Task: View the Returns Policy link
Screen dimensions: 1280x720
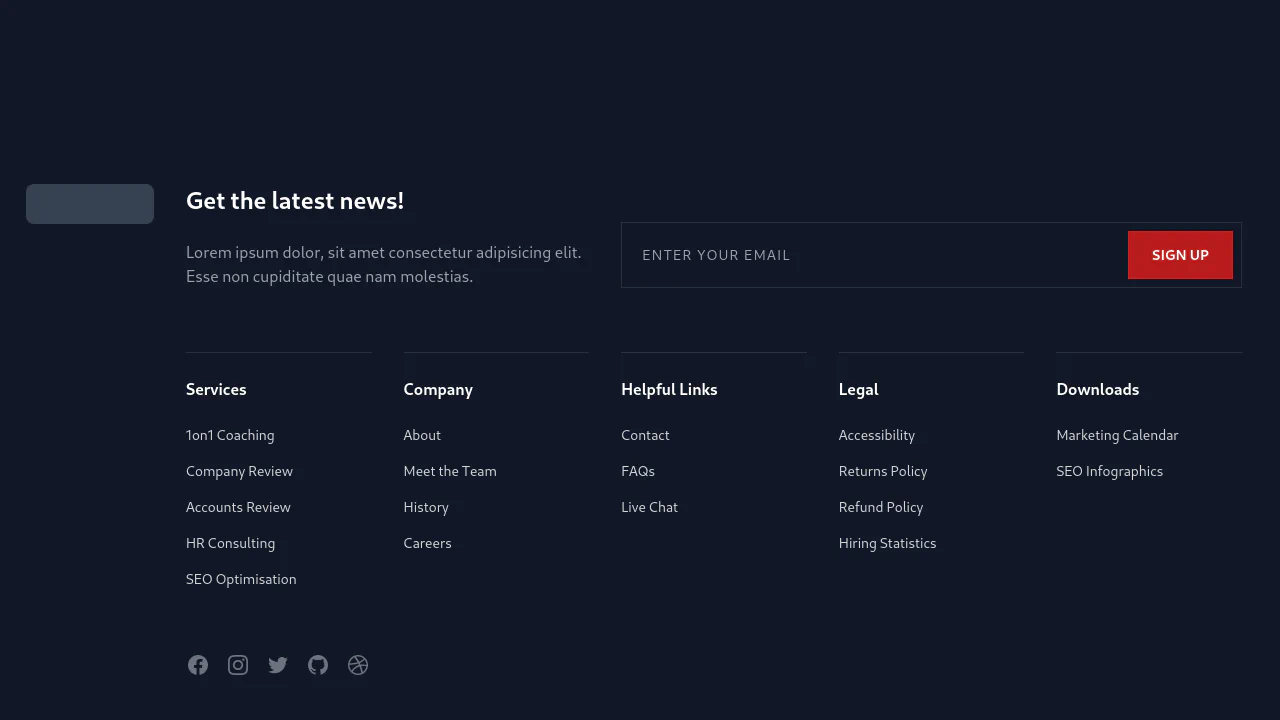Action: pos(883,471)
